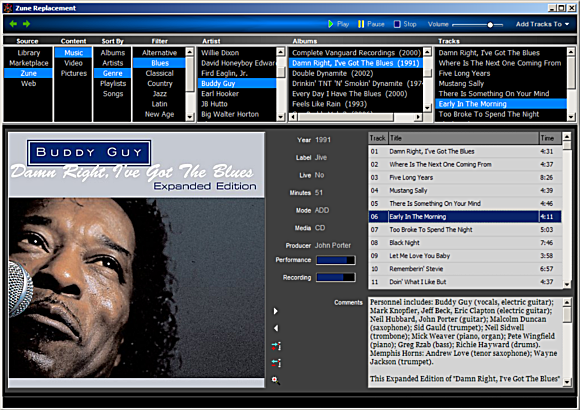This screenshot has height=410, width=580.
Task: Switch content type to Video
Action: click(73, 63)
